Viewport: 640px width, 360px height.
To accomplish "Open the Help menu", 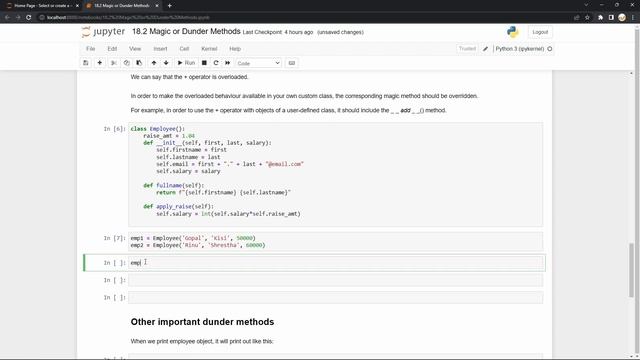I will click(235, 49).
